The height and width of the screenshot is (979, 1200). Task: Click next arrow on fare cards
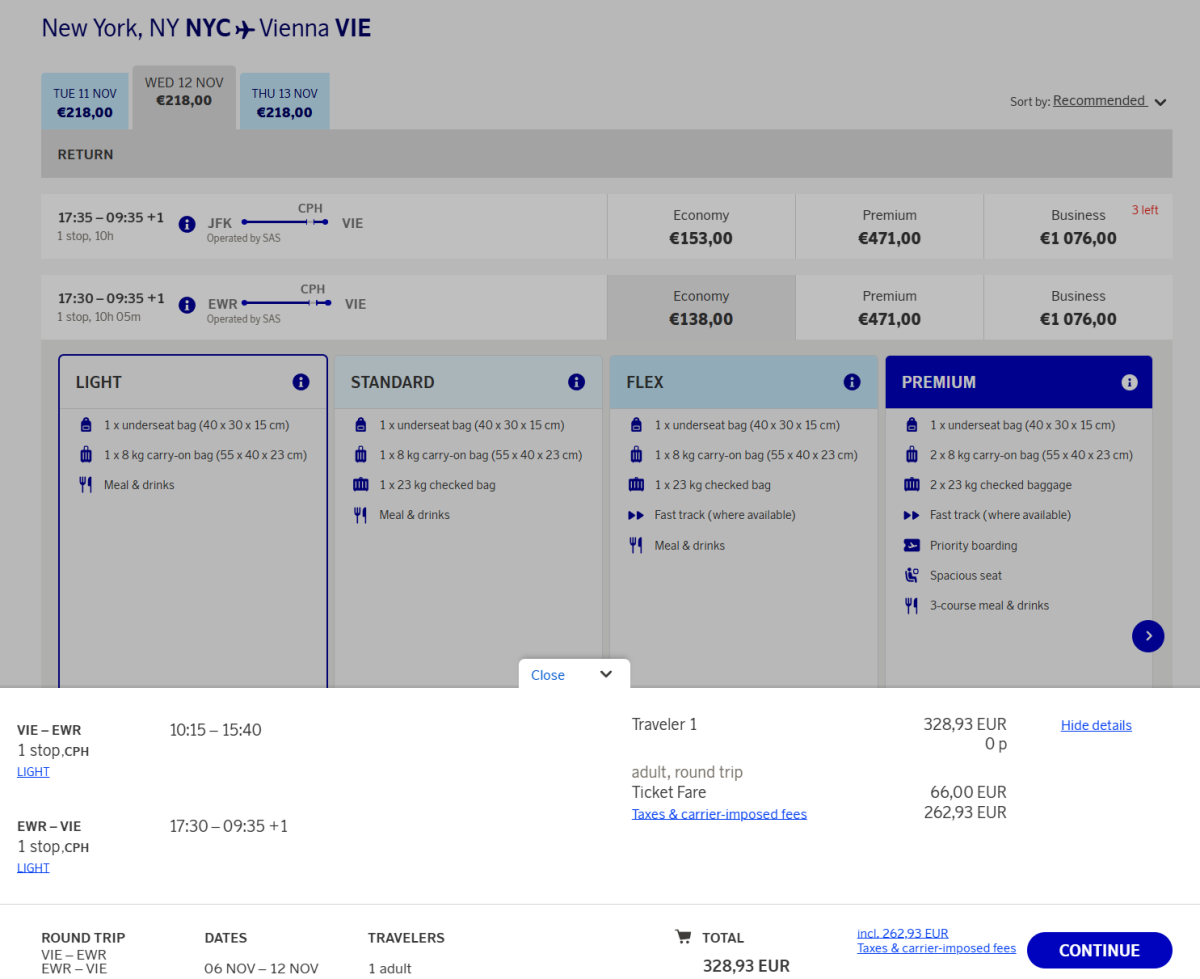(1148, 636)
